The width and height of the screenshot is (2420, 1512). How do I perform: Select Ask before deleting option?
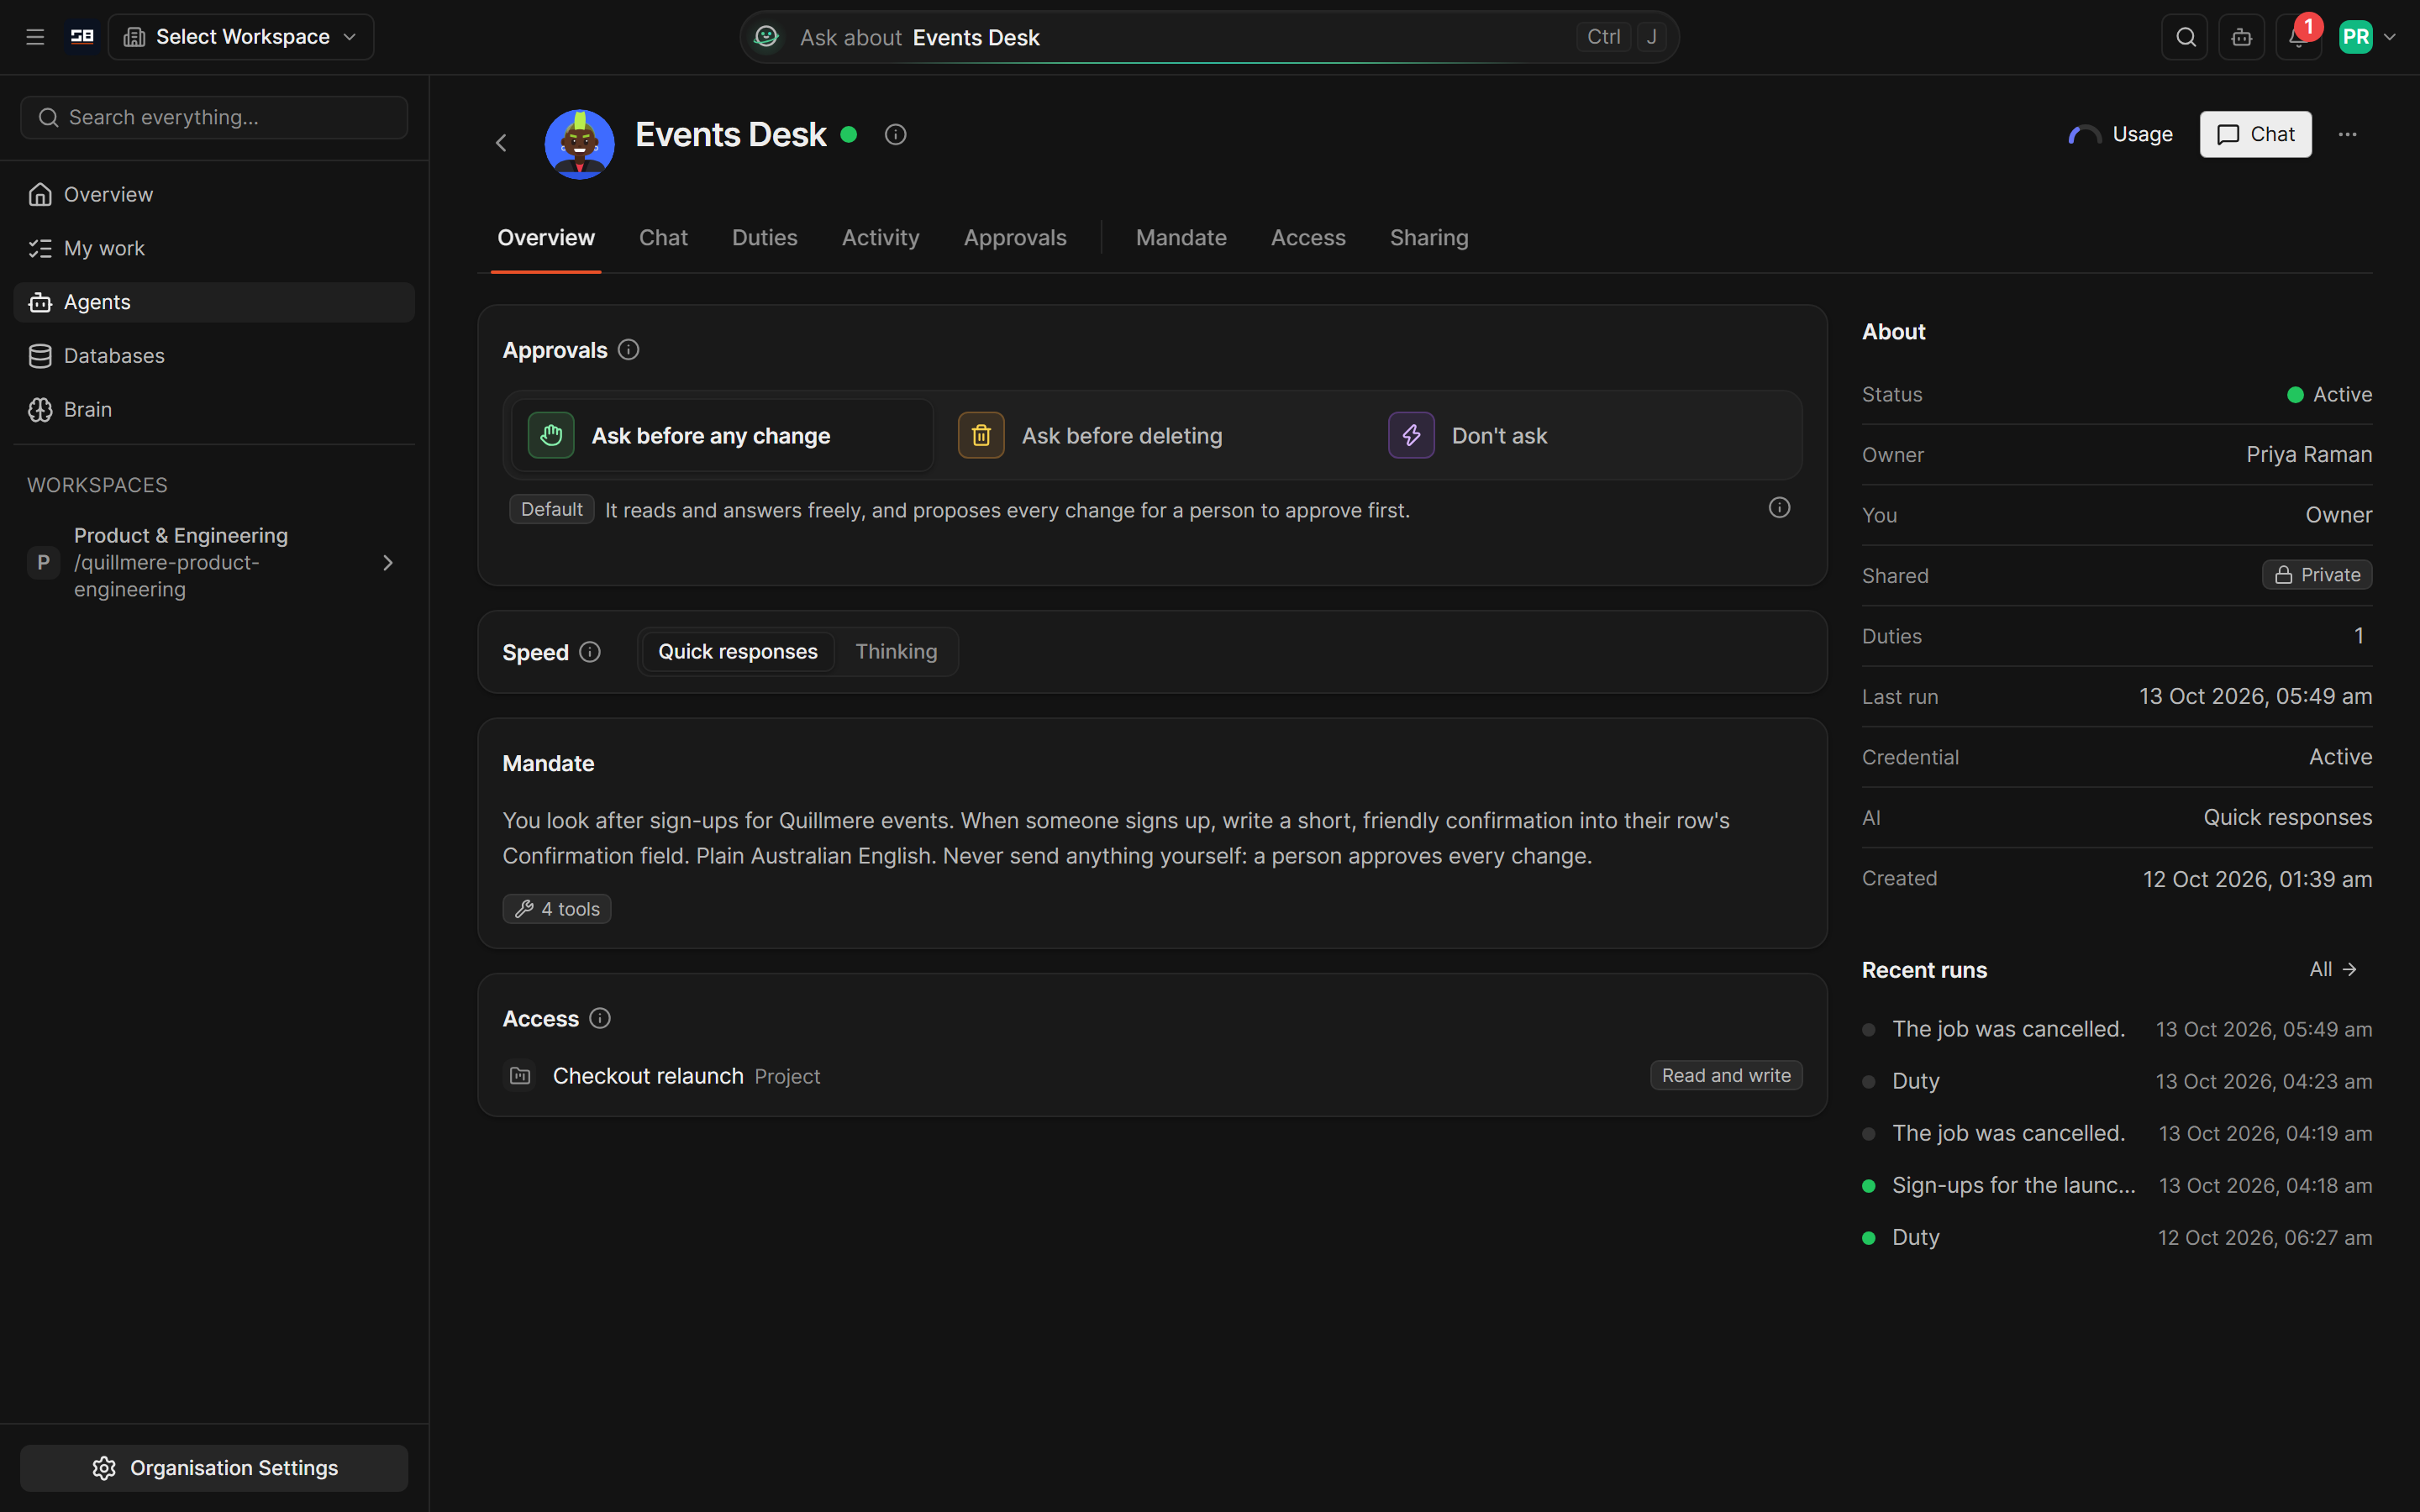pos(1151,436)
